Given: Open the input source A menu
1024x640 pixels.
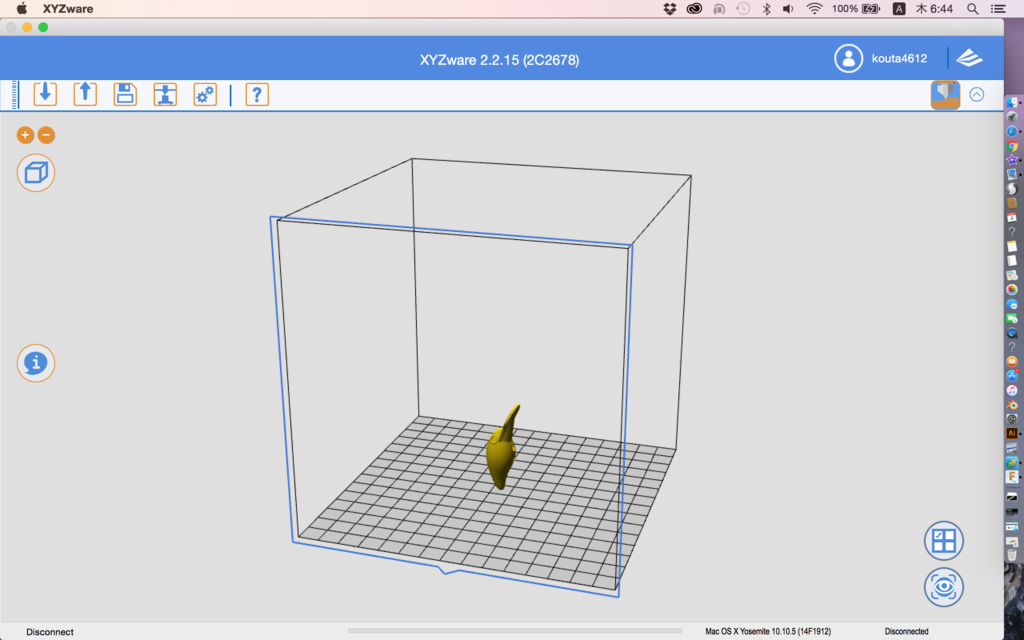Looking at the screenshot, I should click(899, 8).
